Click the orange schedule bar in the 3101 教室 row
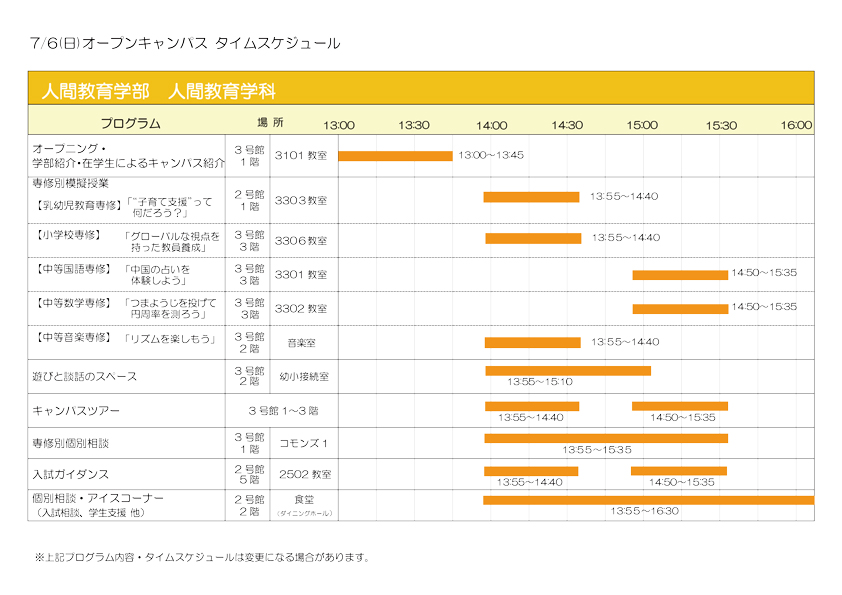Image resolution: width=842 pixels, height=595 pixels. tap(395, 156)
